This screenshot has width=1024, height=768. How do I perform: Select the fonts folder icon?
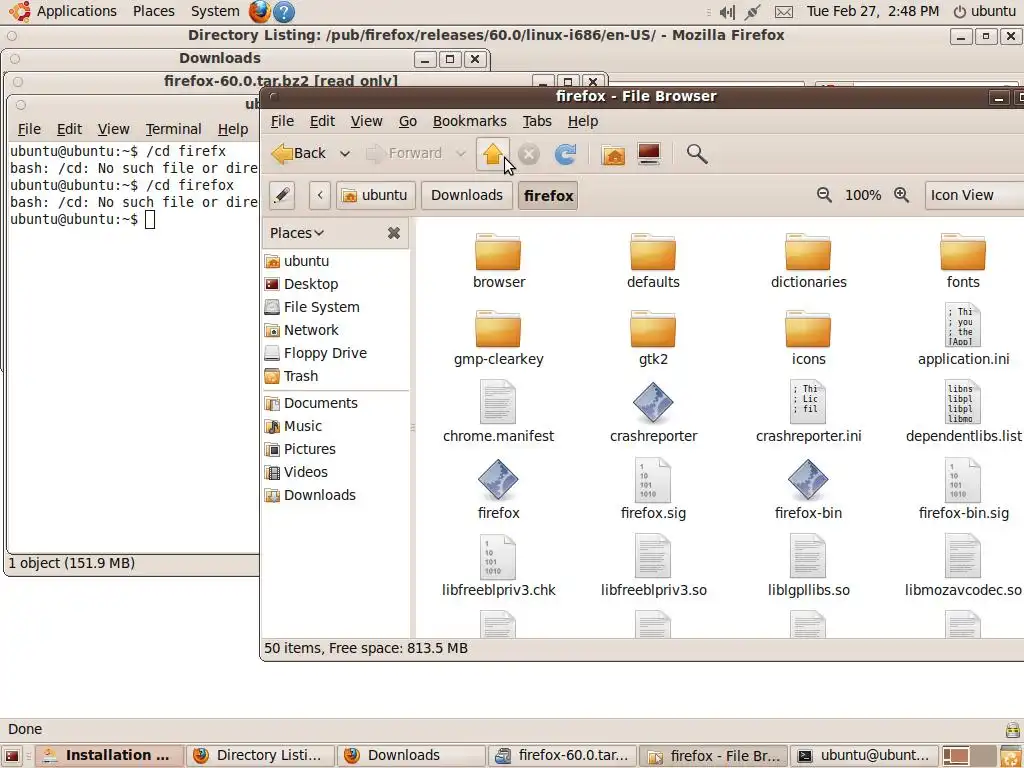[x=963, y=251]
